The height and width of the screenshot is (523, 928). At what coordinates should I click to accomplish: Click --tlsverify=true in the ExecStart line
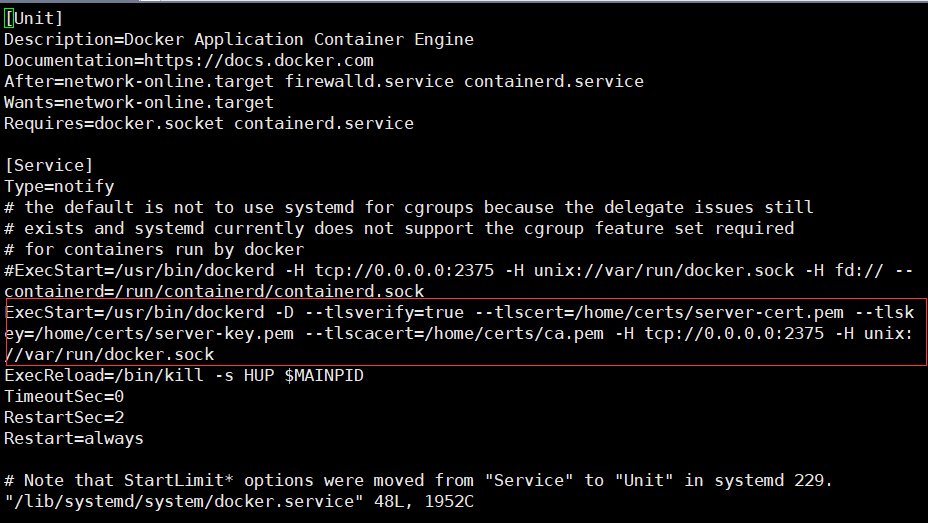pyautogui.click(x=385, y=312)
